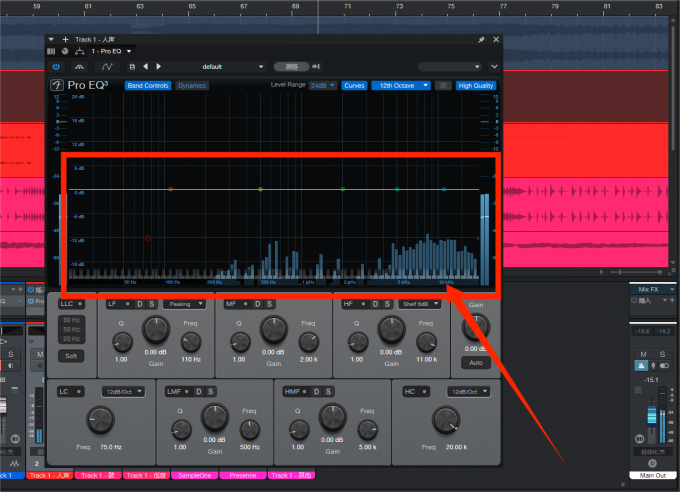Screen dimensions: 680x492
Task: Click the Auto gain button
Action: tap(476, 362)
